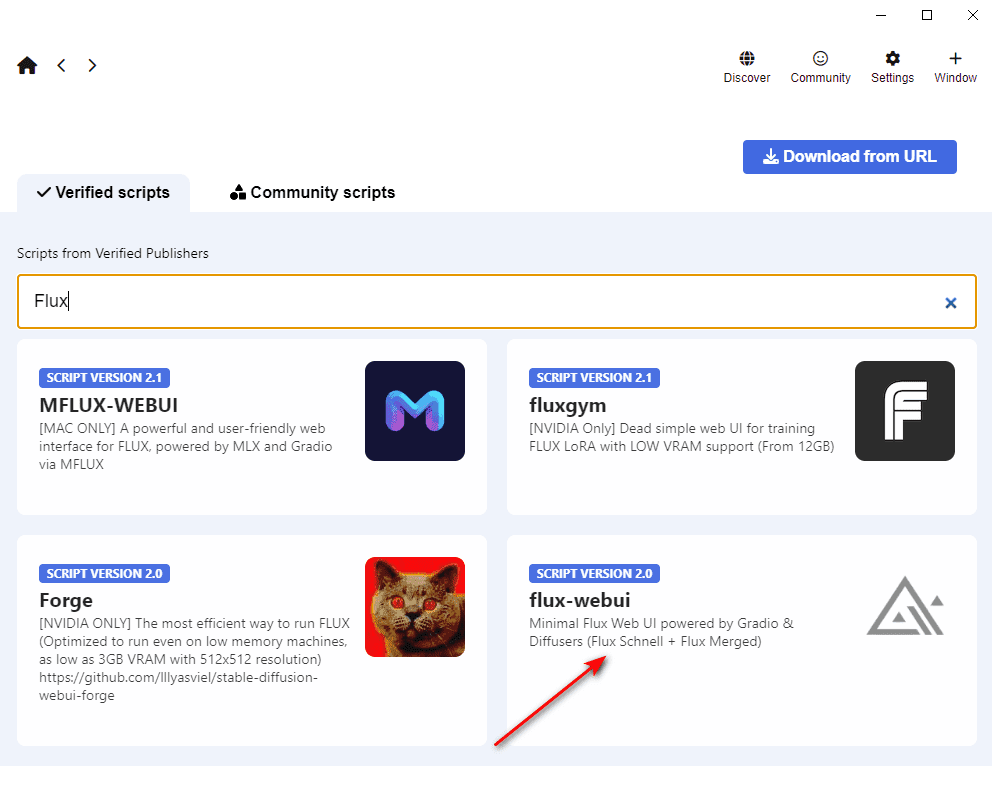Image resolution: width=992 pixels, height=795 pixels.
Task: Open Settings gear icon
Action: point(893,59)
